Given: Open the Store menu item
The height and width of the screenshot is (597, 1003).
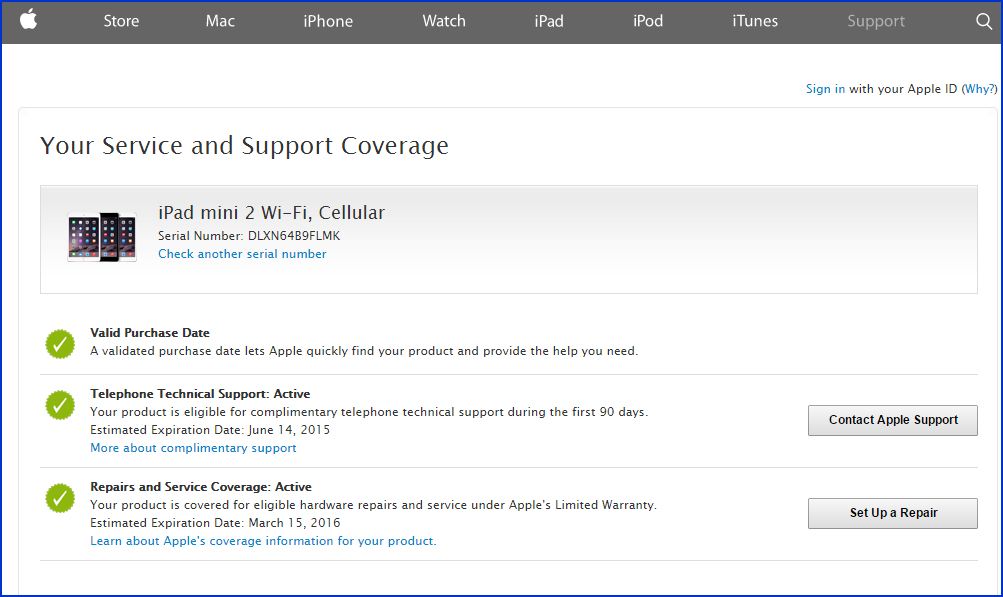Looking at the screenshot, I should coord(121,21).
